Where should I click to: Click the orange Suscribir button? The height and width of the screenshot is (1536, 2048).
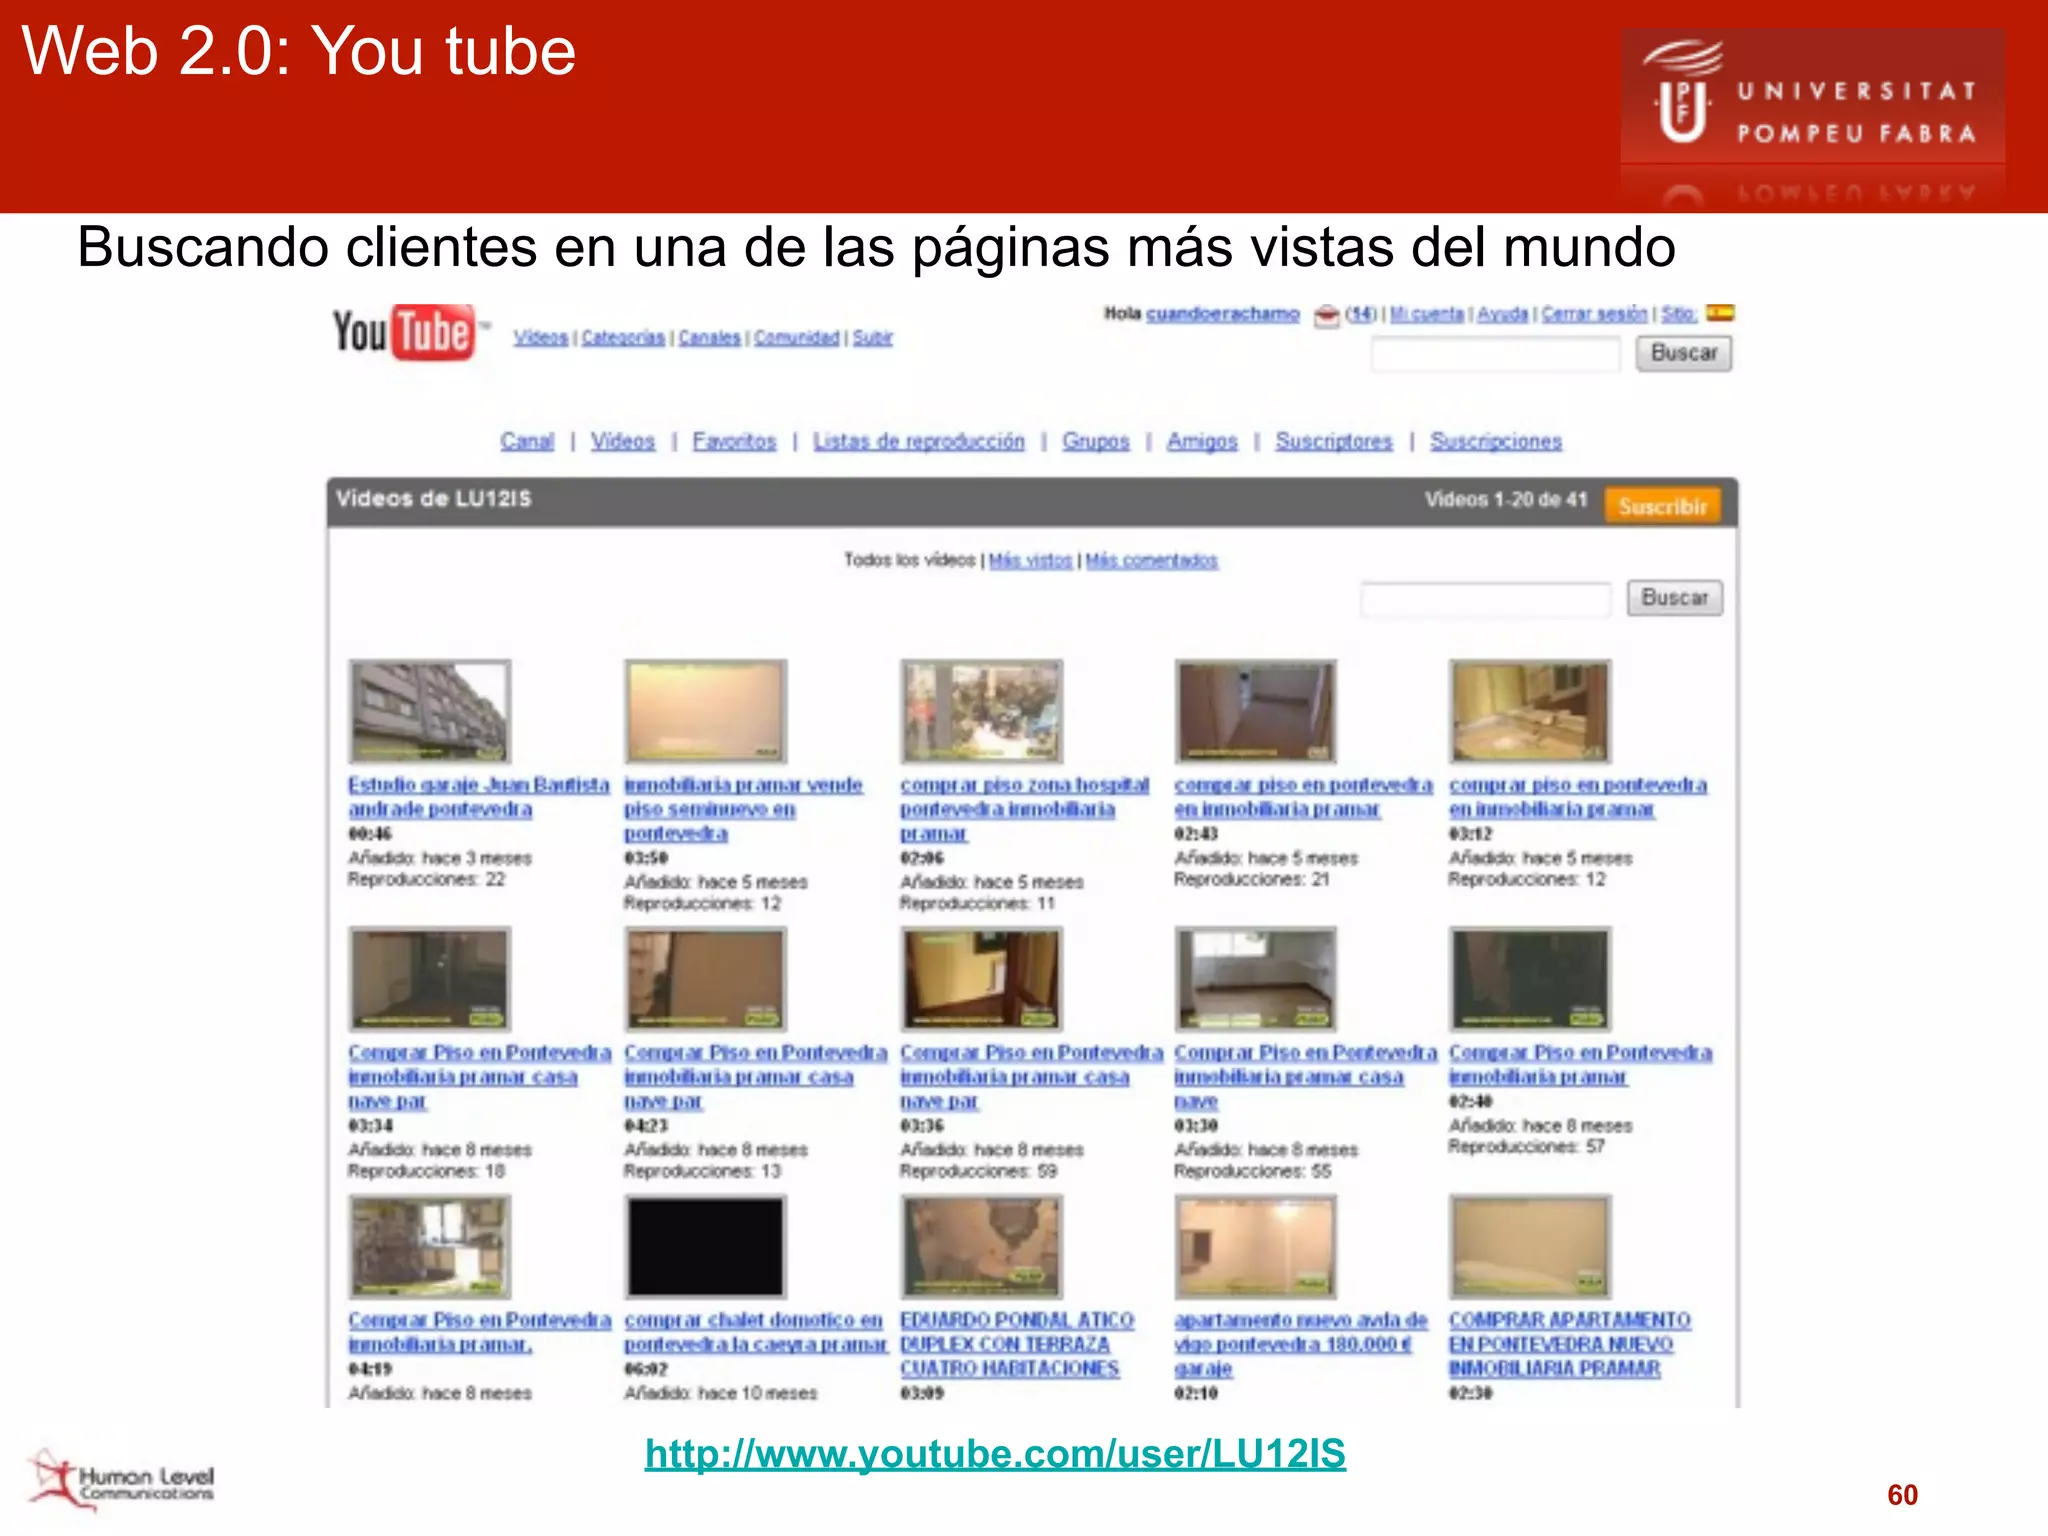1663,506
